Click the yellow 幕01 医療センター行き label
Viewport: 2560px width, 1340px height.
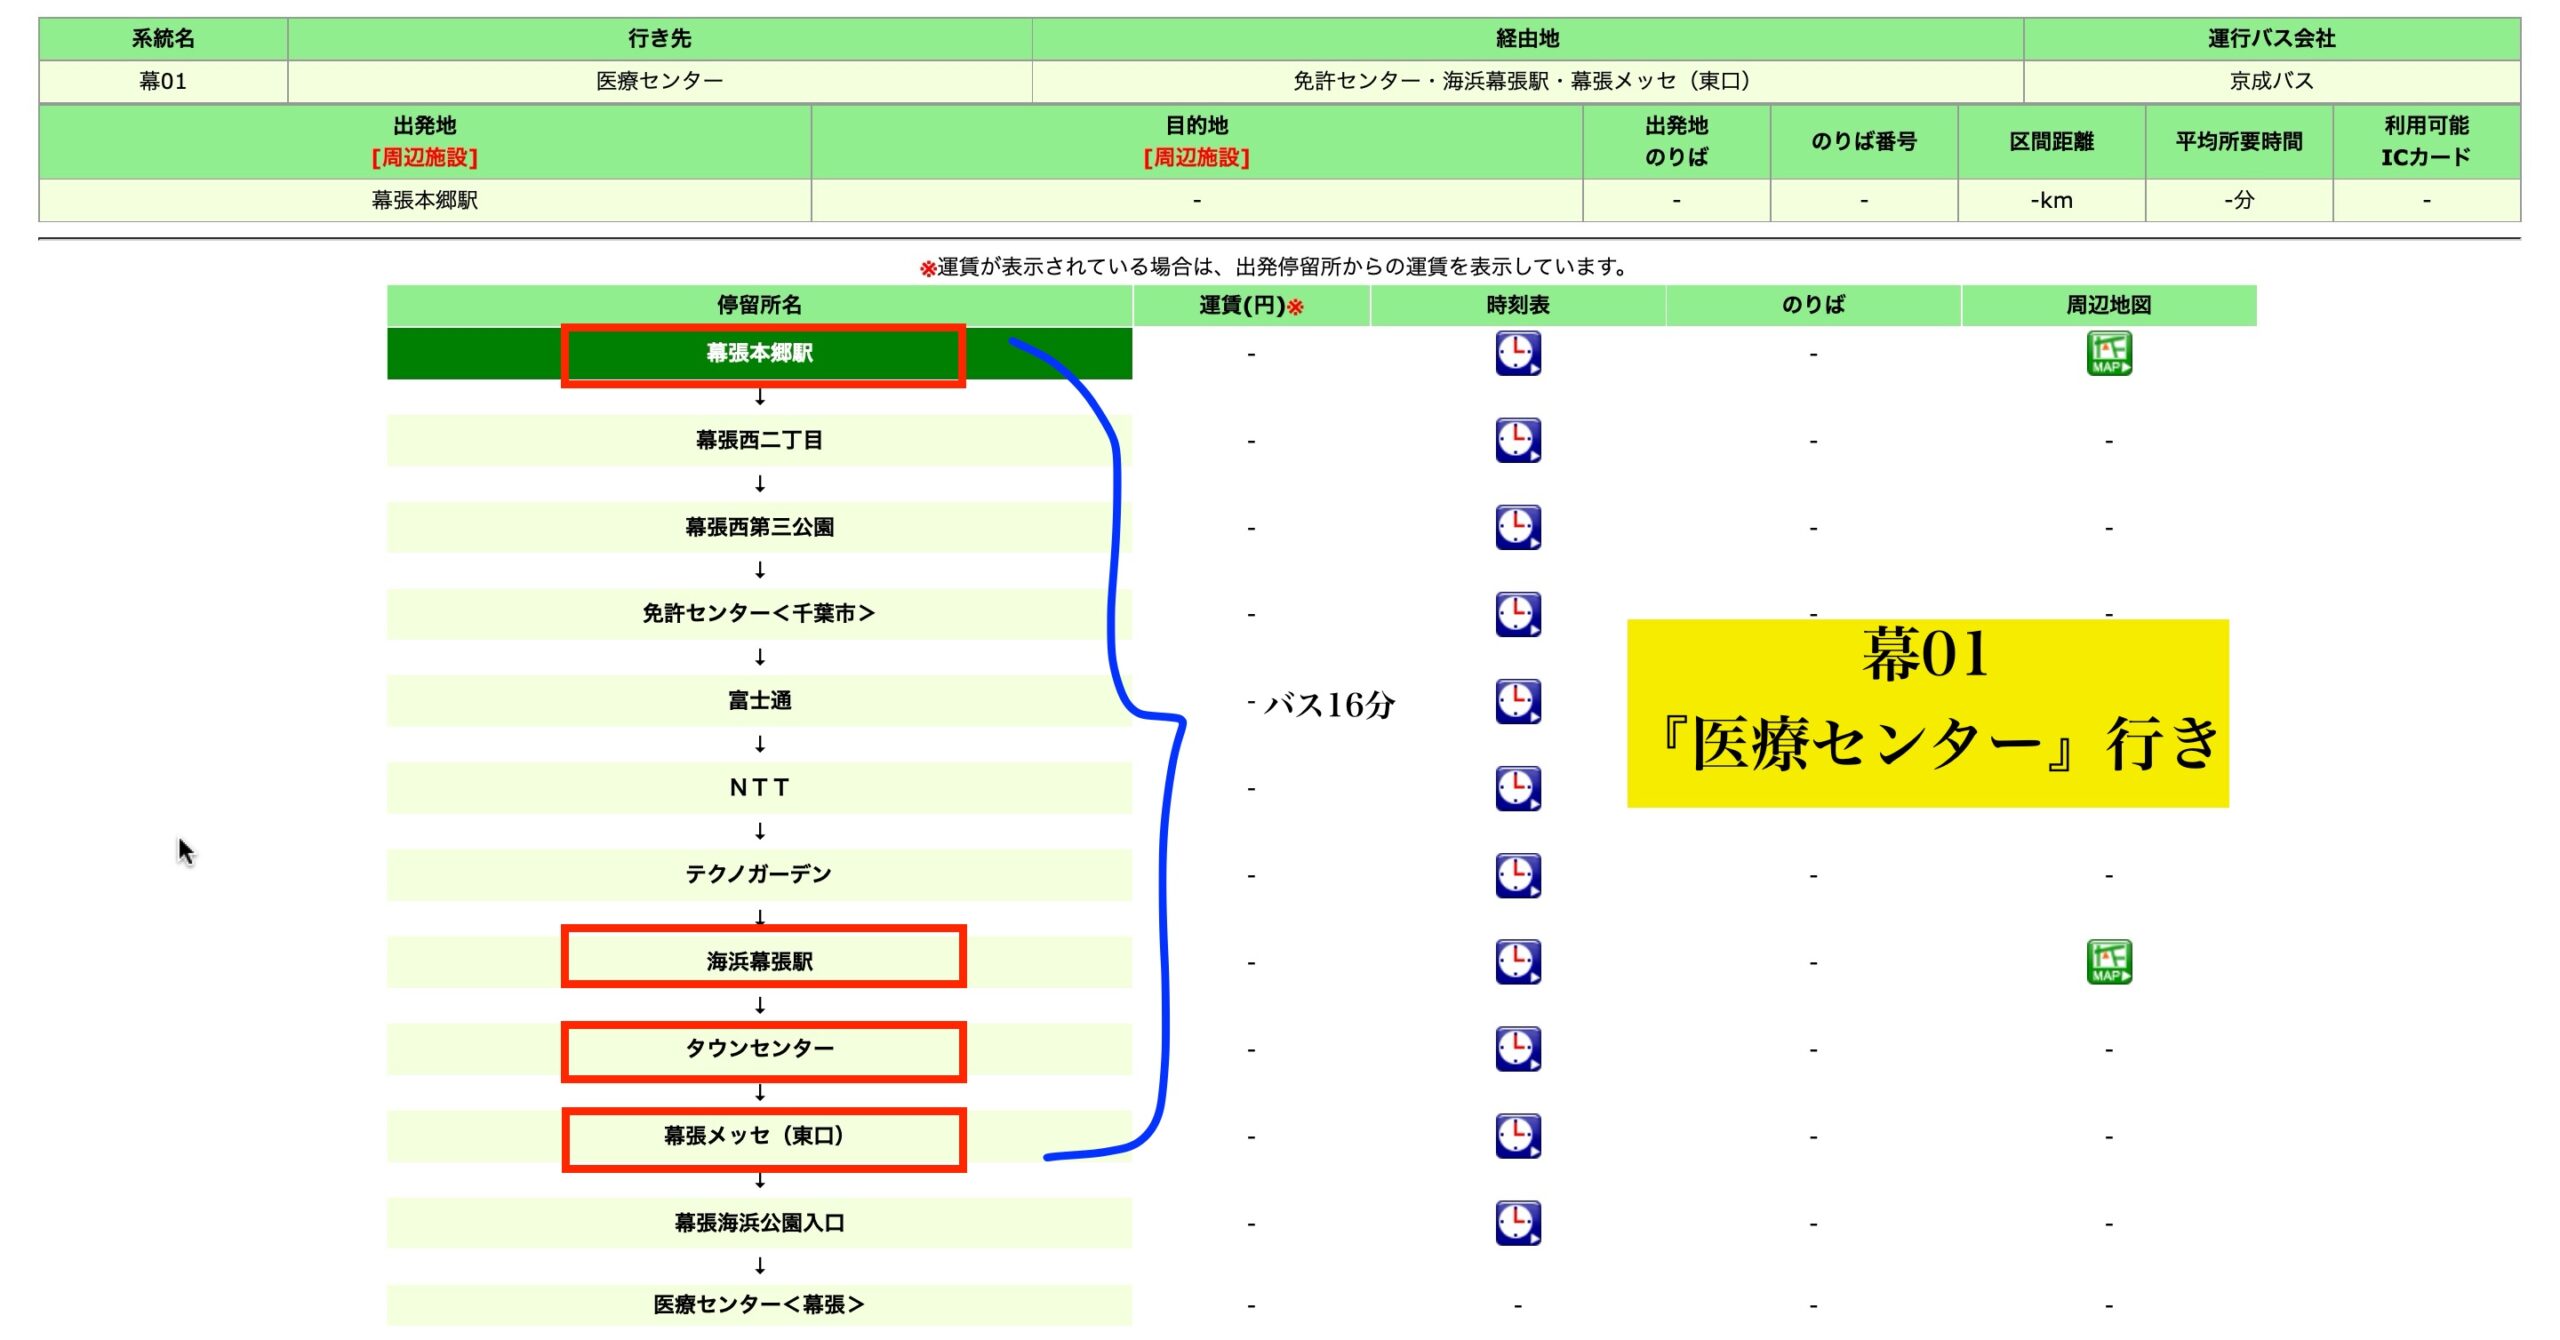pyautogui.click(x=1927, y=713)
